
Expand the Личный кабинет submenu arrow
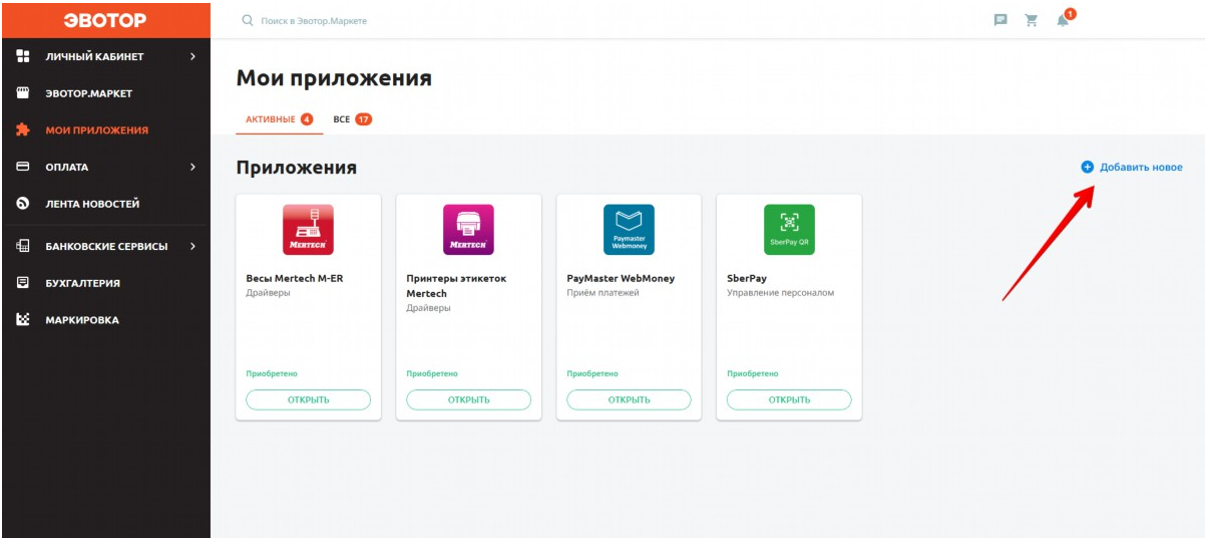(x=193, y=57)
